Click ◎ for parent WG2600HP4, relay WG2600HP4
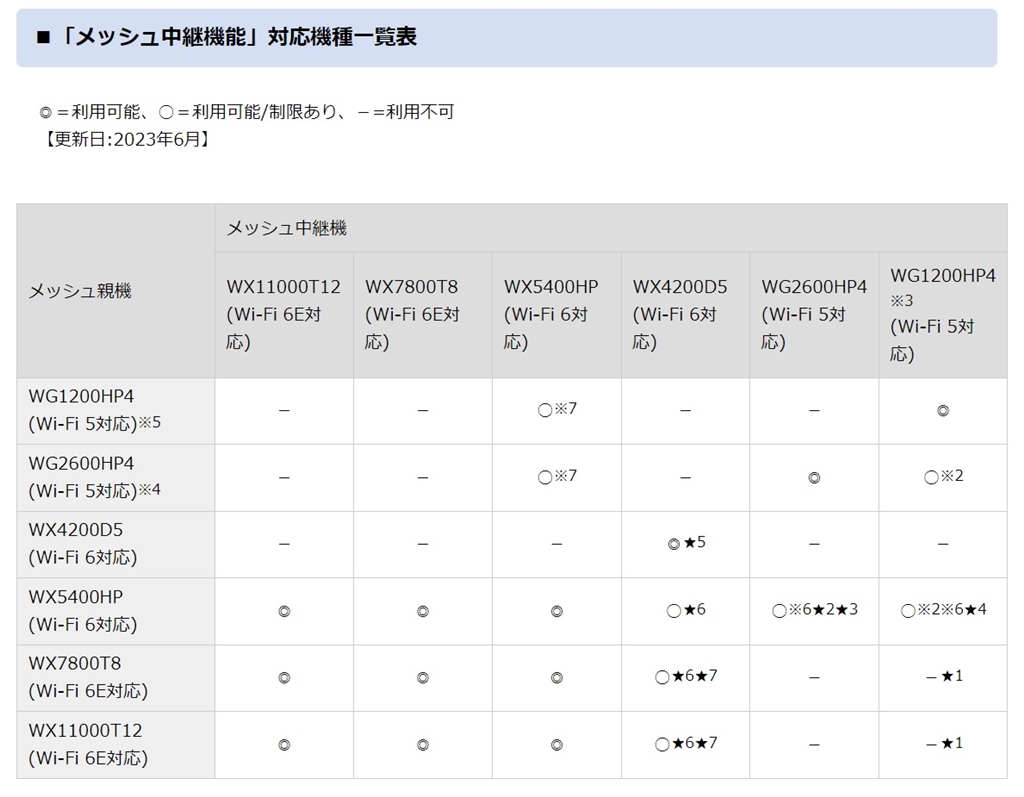The height and width of the screenshot is (797, 1024). pyautogui.click(x=814, y=478)
